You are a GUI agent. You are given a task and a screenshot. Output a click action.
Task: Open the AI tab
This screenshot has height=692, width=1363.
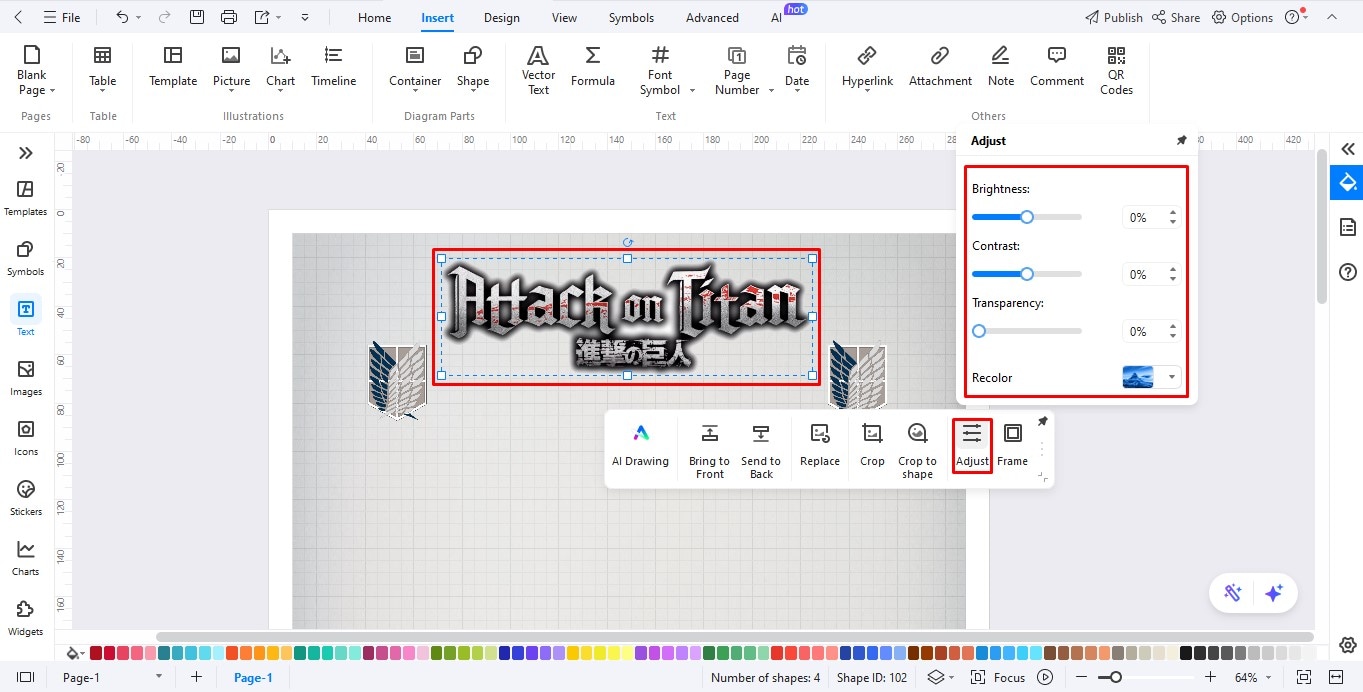coord(777,18)
